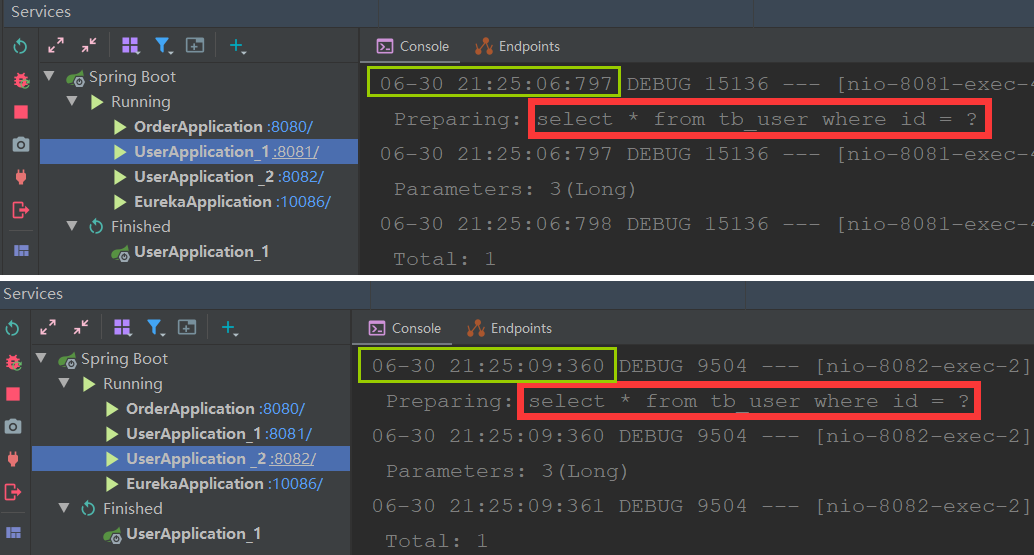Image resolution: width=1034 pixels, height=555 pixels.
Task: Collapse Finished node in top tree
Action: coord(73,226)
